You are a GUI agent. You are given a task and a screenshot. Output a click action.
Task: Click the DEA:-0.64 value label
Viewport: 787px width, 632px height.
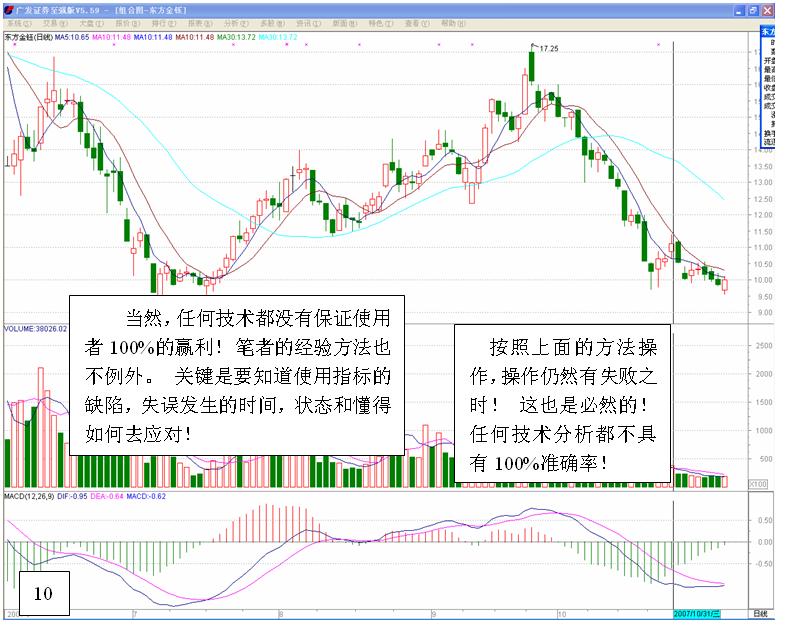pyautogui.click(x=107, y=496)
